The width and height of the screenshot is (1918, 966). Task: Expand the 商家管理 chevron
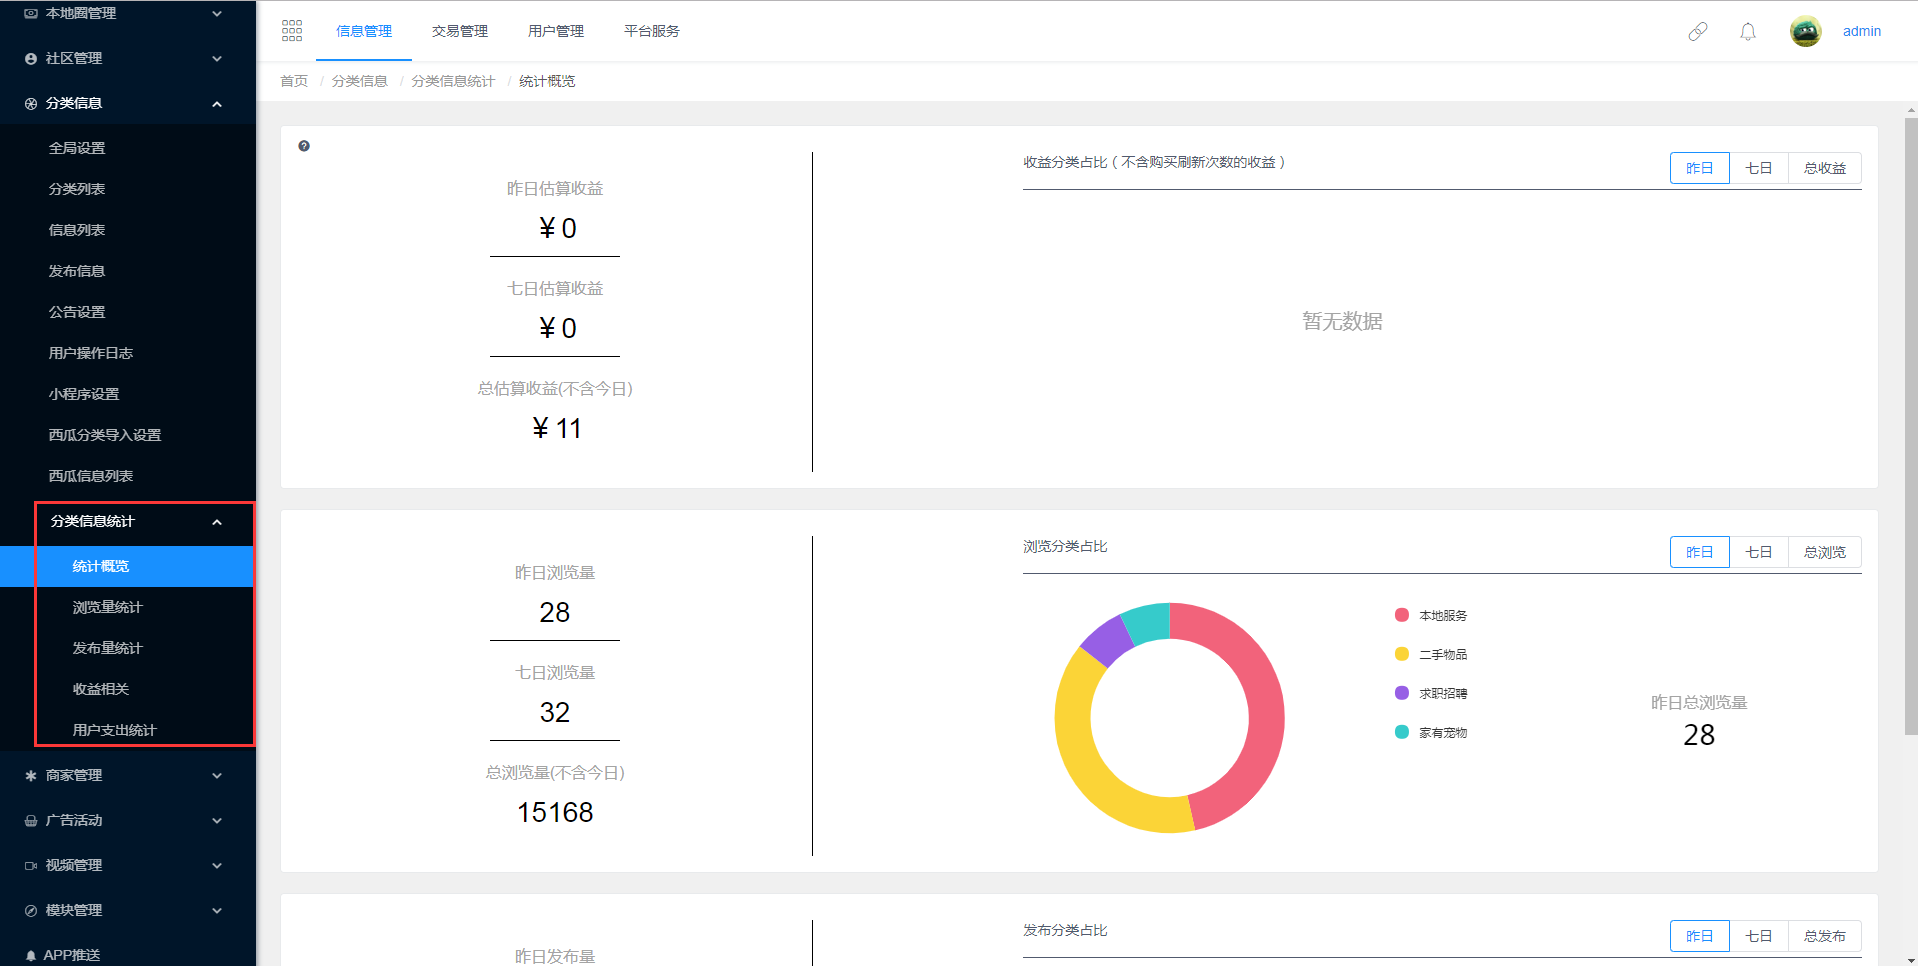coord(217,776)
